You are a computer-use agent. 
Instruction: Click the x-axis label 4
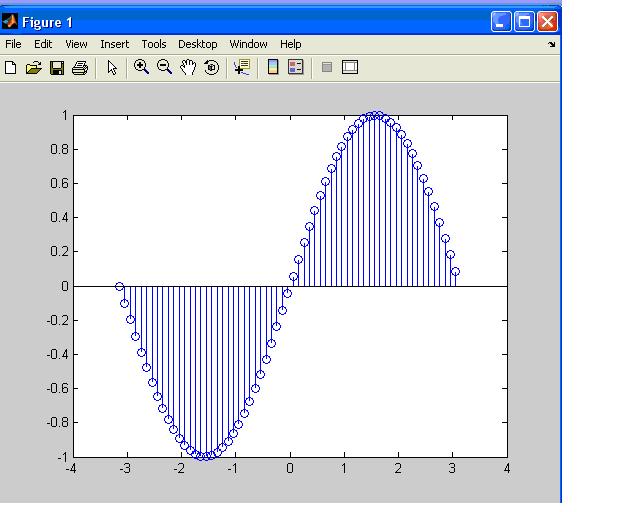pyautogui.click(x=507, y=468)
